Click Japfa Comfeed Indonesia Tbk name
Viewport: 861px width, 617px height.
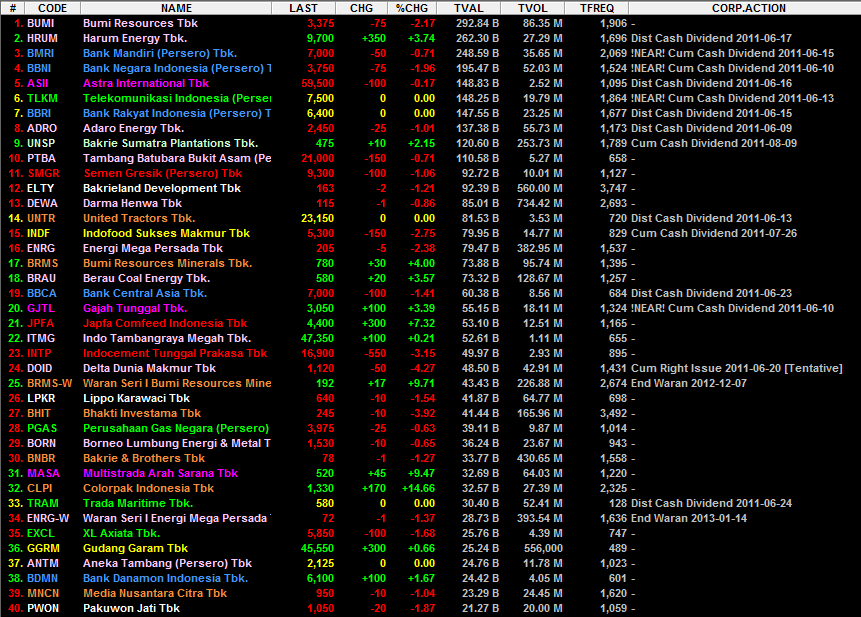[x=165, y=323]
